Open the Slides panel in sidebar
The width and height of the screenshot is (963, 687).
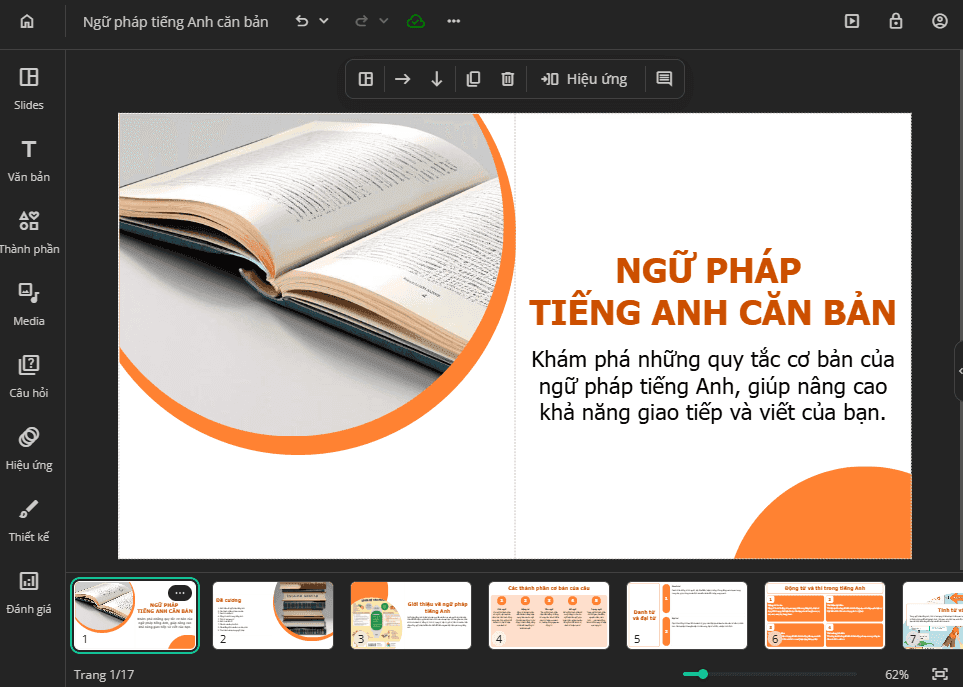[29, 89]
